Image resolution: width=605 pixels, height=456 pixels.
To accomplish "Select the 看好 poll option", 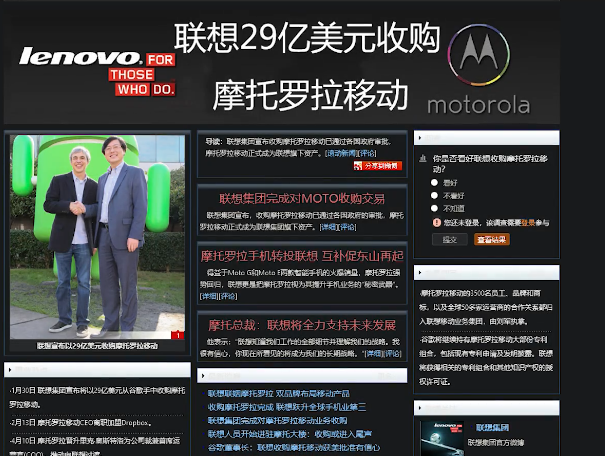I will pos(434,182).
